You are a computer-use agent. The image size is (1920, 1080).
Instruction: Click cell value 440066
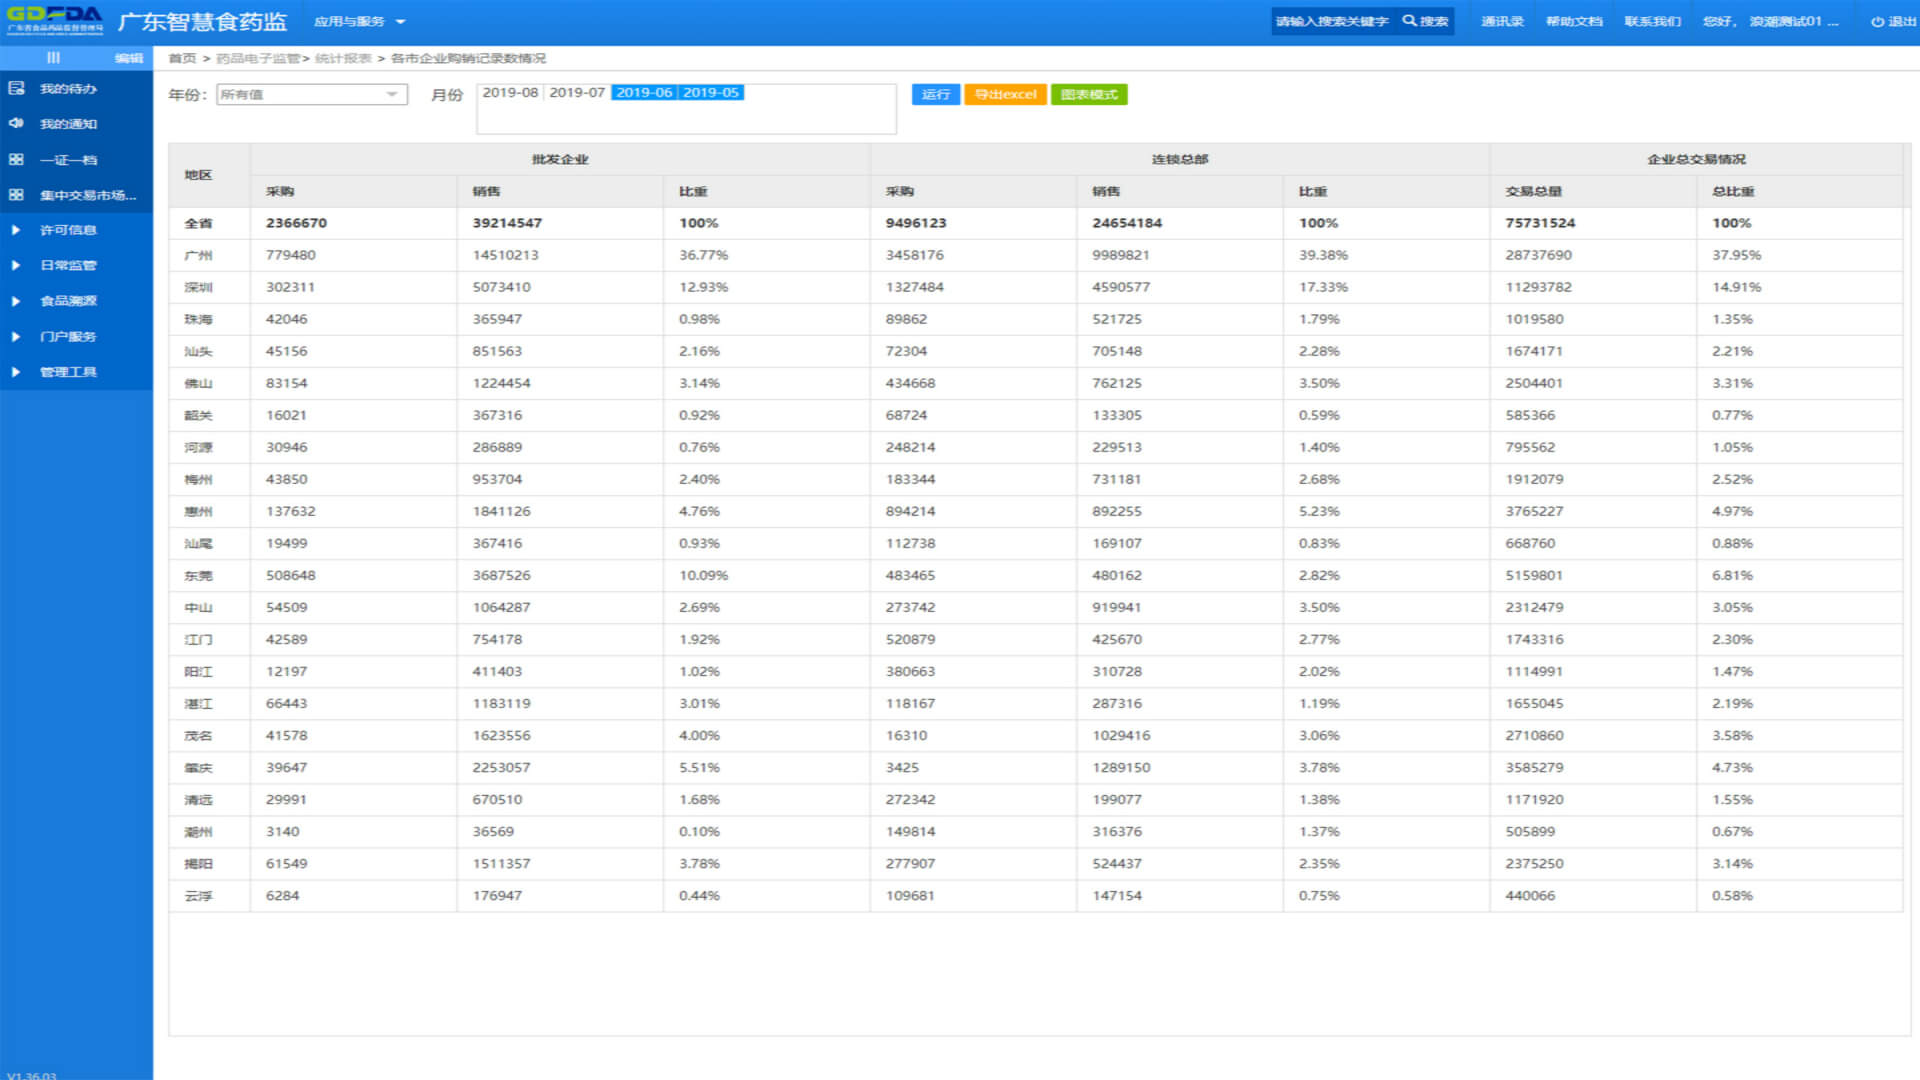[1530, 896]
